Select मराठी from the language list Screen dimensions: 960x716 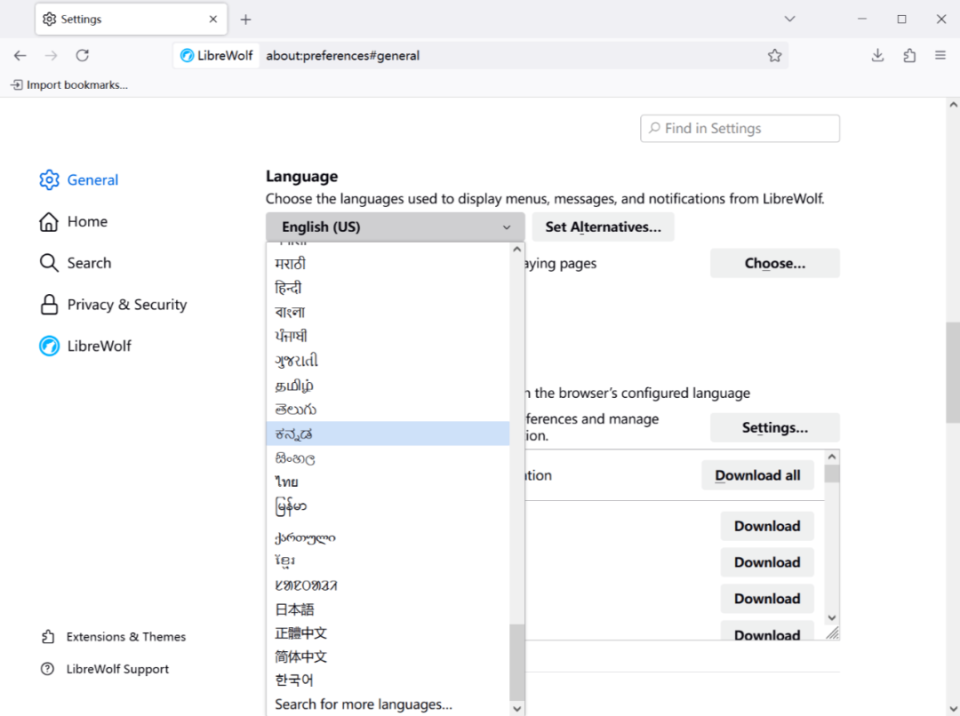click(388, 264)
